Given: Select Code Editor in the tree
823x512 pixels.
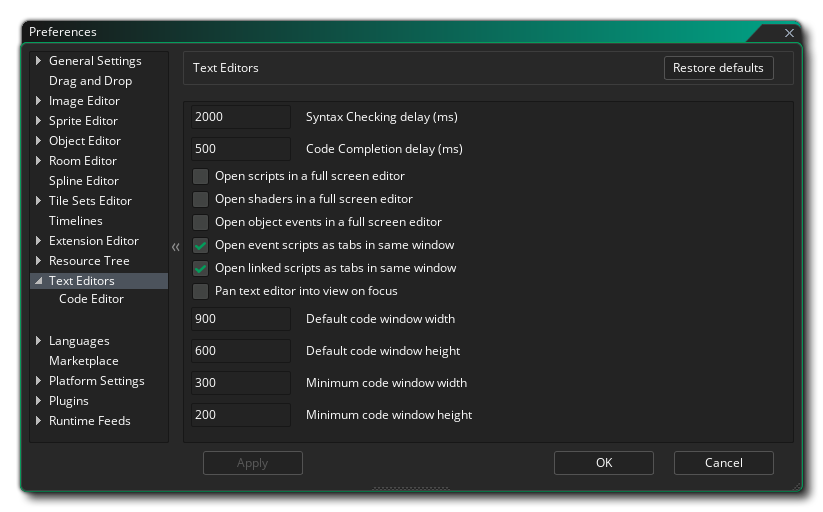Looking at the screenshot, I should pos(91,299).
